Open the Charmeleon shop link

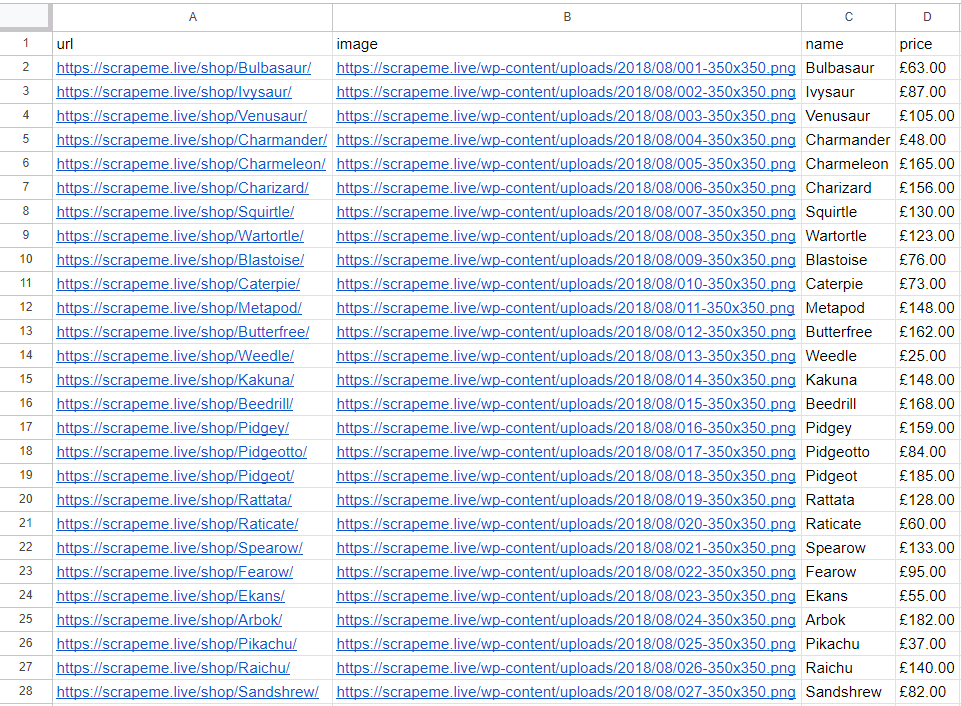[x=191, y=164]
